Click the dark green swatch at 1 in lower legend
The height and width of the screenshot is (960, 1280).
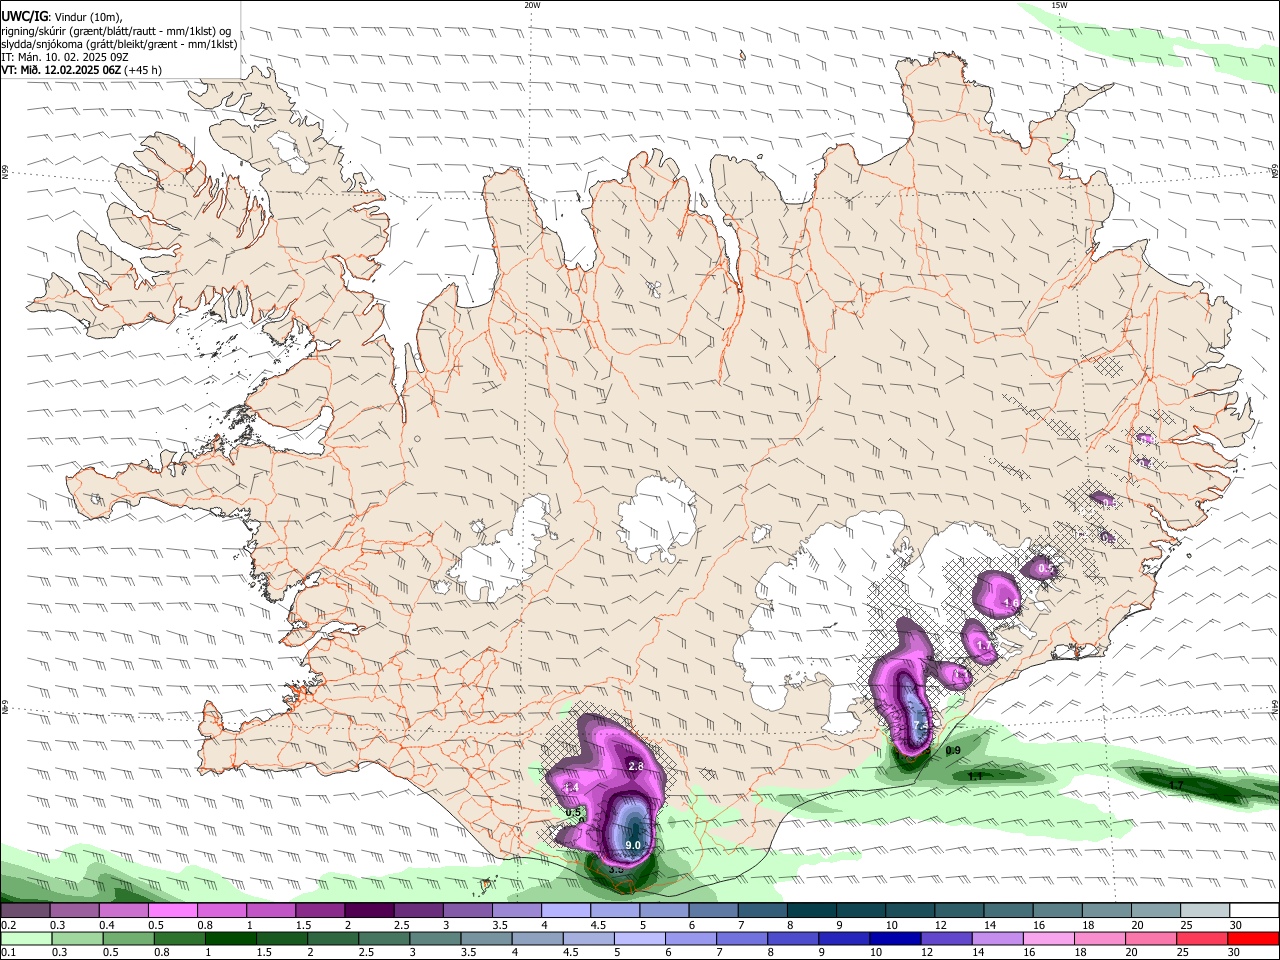pyautogui.click(x=230, y=938)
